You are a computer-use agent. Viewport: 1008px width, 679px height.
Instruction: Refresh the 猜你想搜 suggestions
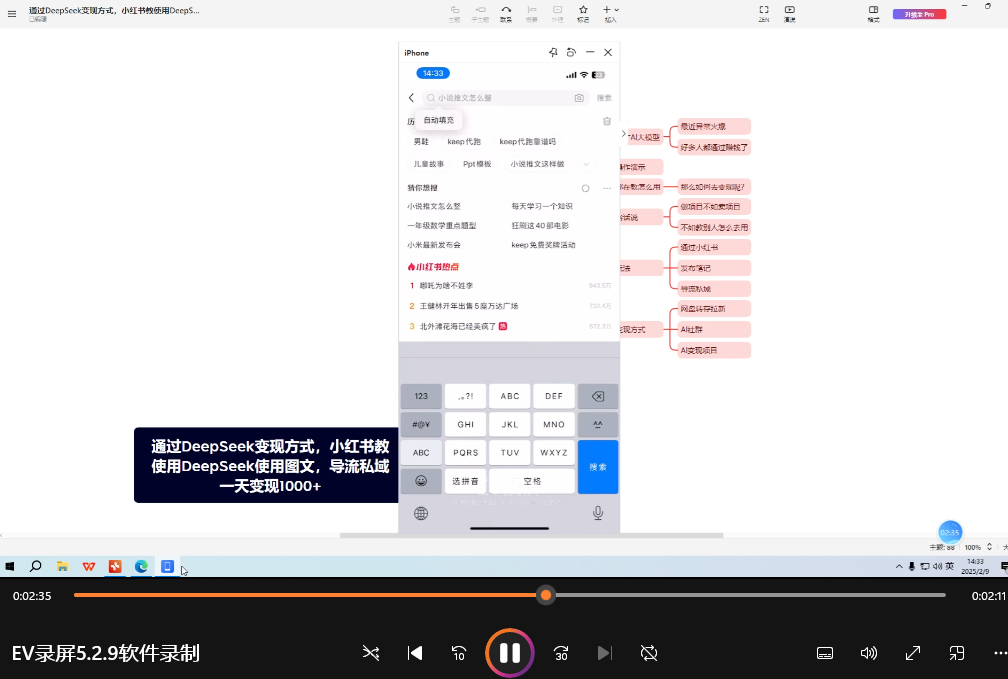[x=585, y=188]
